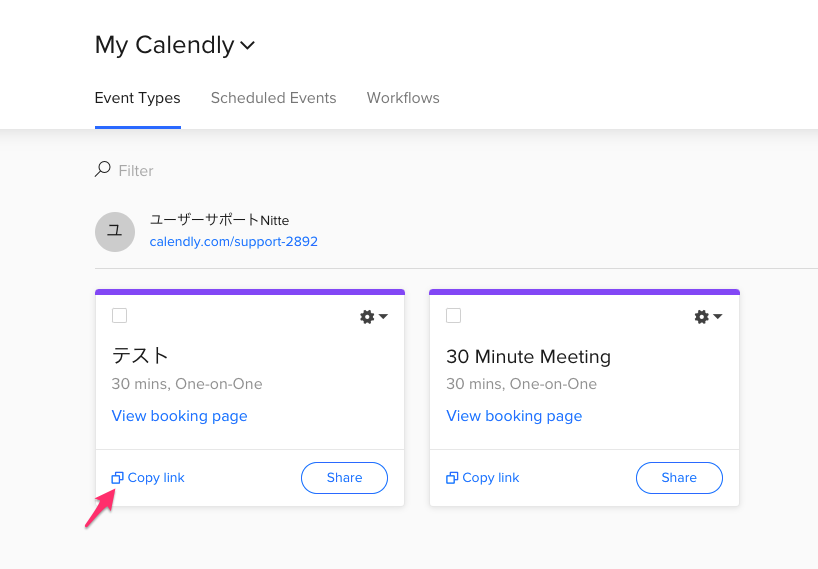The height and width of the screenshot is (569, 818).
Task: Click copy icon on テスト card
Action: pyautogui.click(x=117, y=478)
